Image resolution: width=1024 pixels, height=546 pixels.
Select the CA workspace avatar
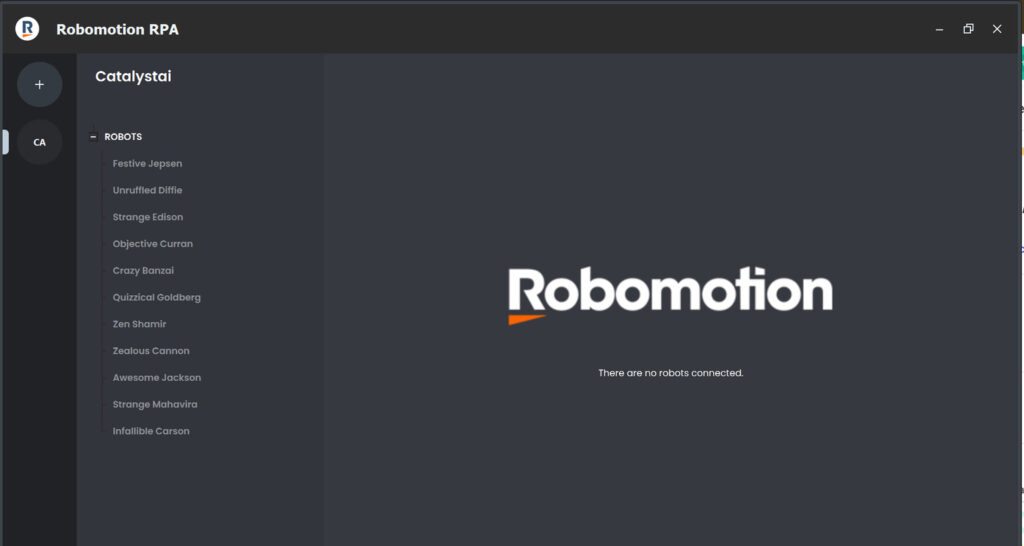(x=40, y=142)
